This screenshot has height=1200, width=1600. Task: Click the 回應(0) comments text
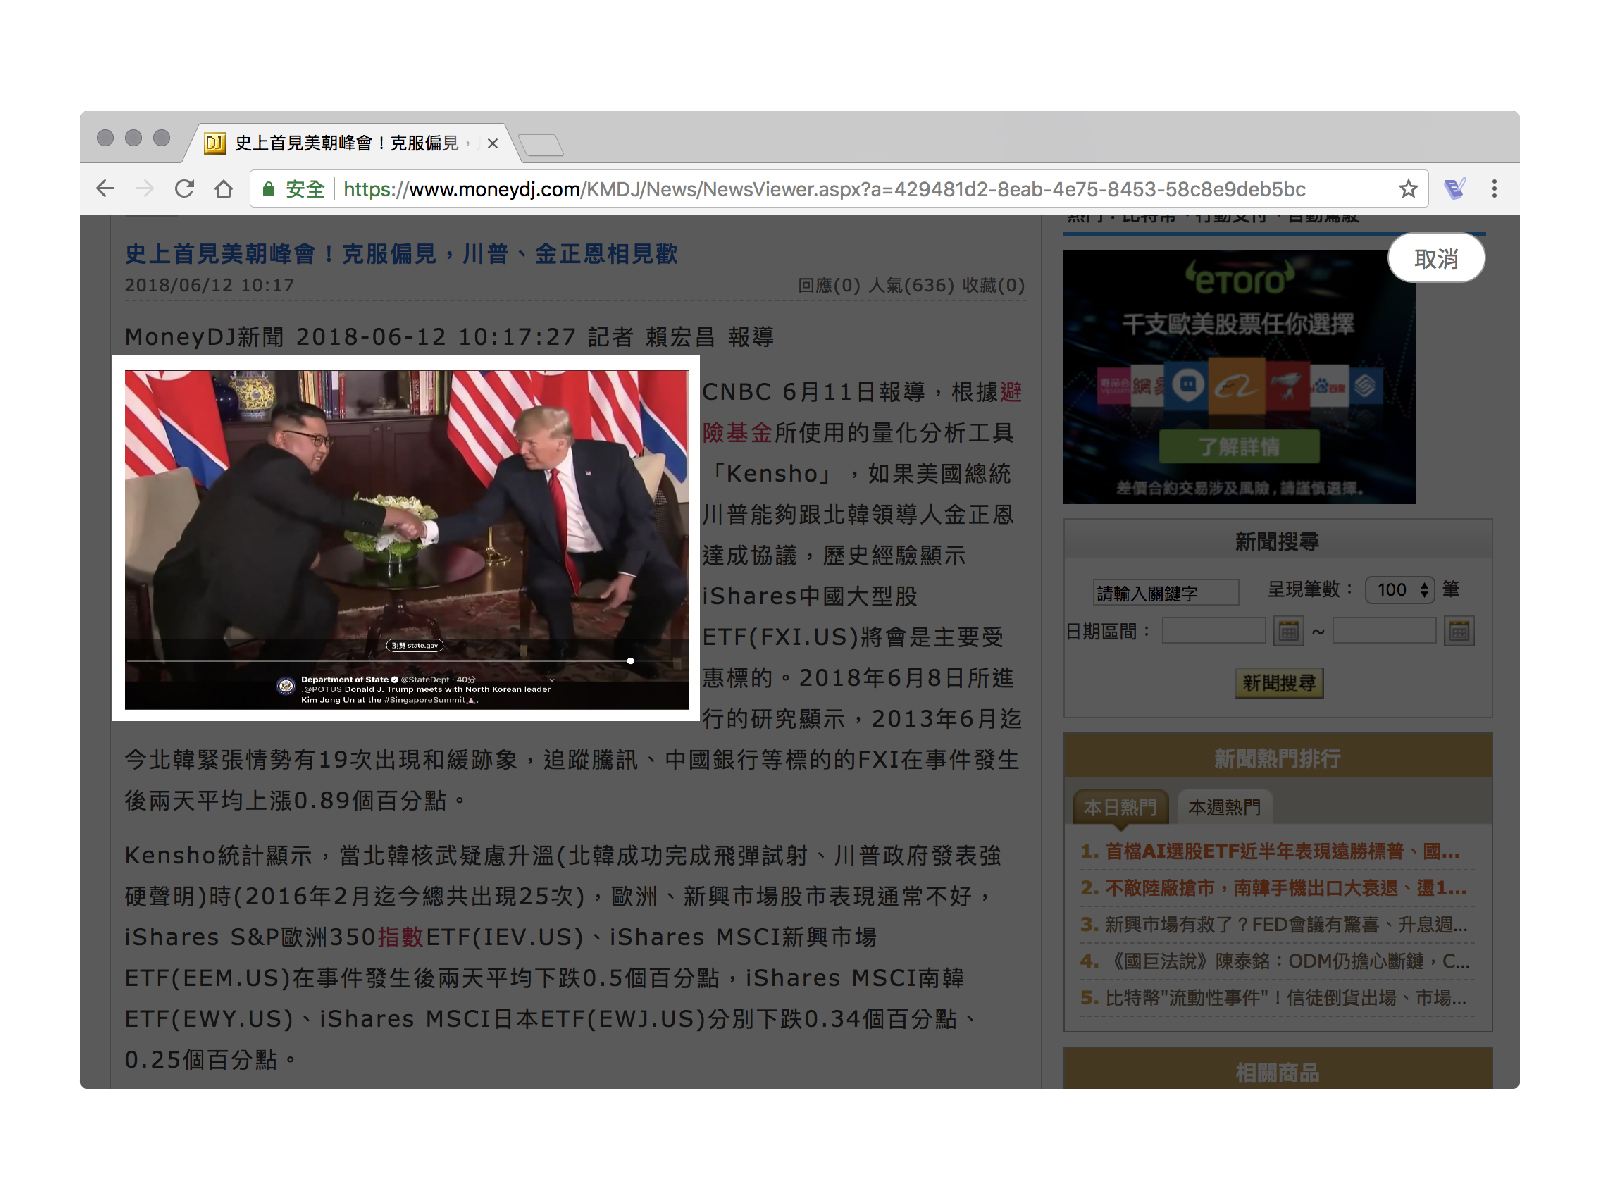(x=829, y=285)
